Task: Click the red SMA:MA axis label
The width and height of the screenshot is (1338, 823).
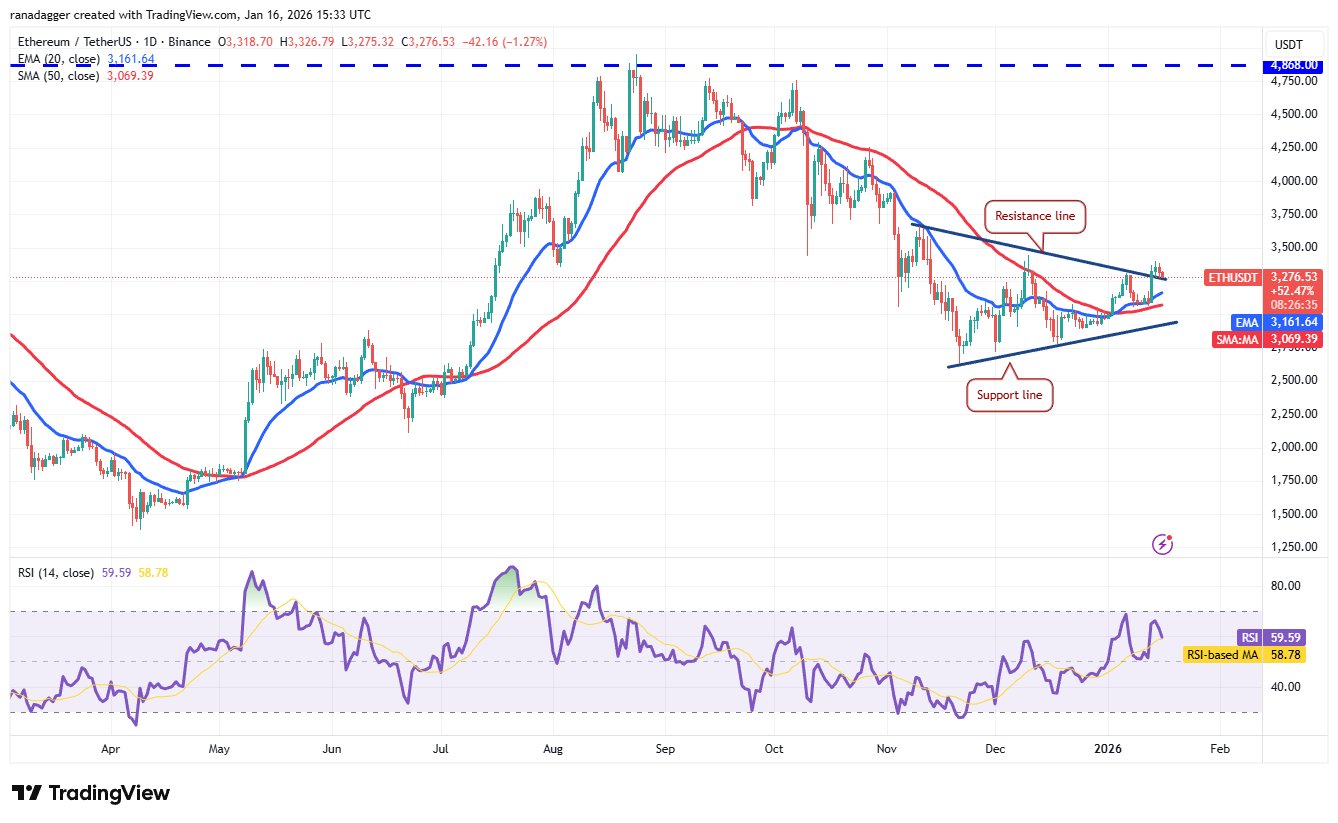Action: pos(1236,340)
